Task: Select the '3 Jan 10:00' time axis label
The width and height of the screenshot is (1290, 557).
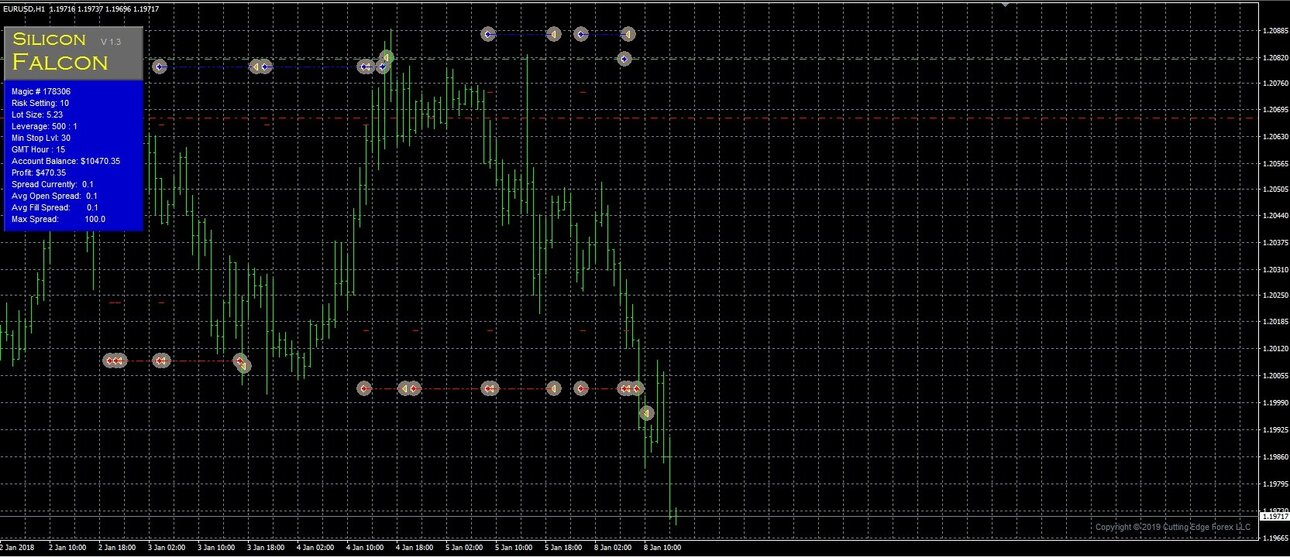Action: (215, 548)
